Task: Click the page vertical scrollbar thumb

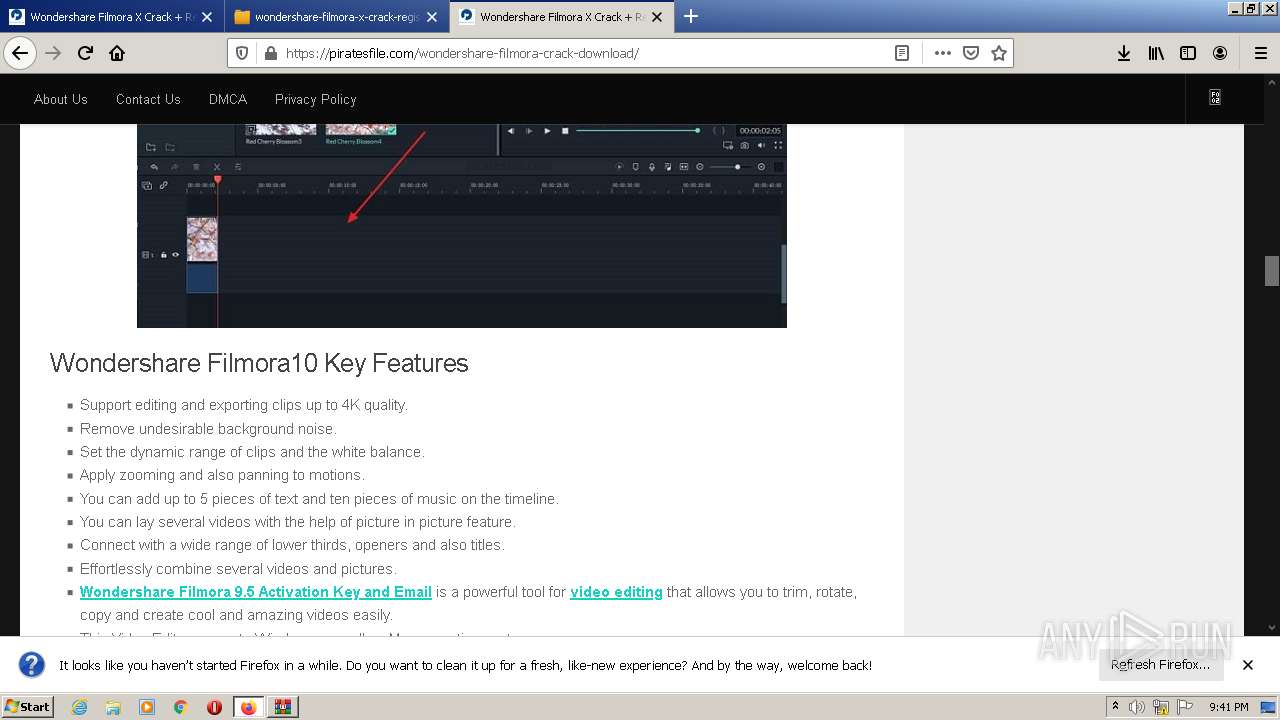Action: pyautogui.click(x=1272, y=271)
